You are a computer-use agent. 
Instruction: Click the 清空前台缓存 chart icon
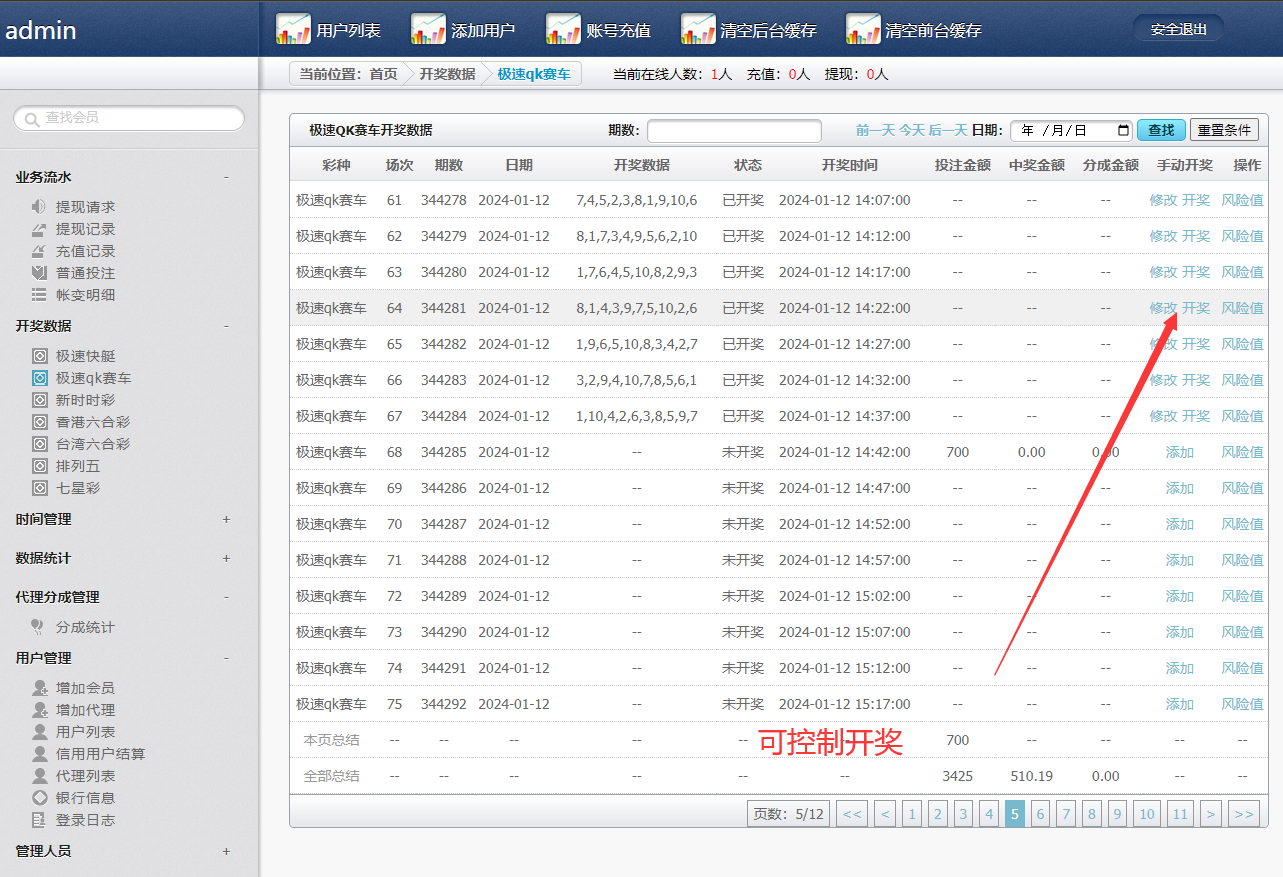point(863,29)
